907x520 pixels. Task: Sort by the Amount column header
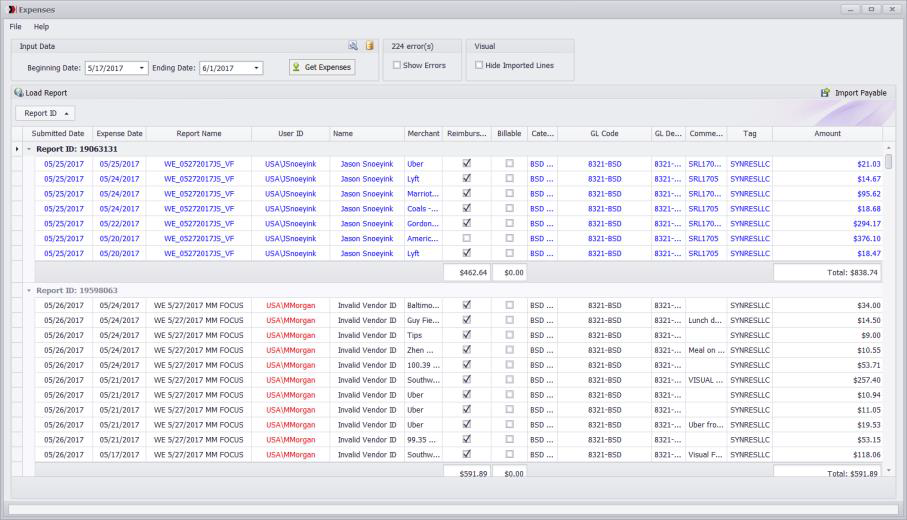click(x=827, y=133)
